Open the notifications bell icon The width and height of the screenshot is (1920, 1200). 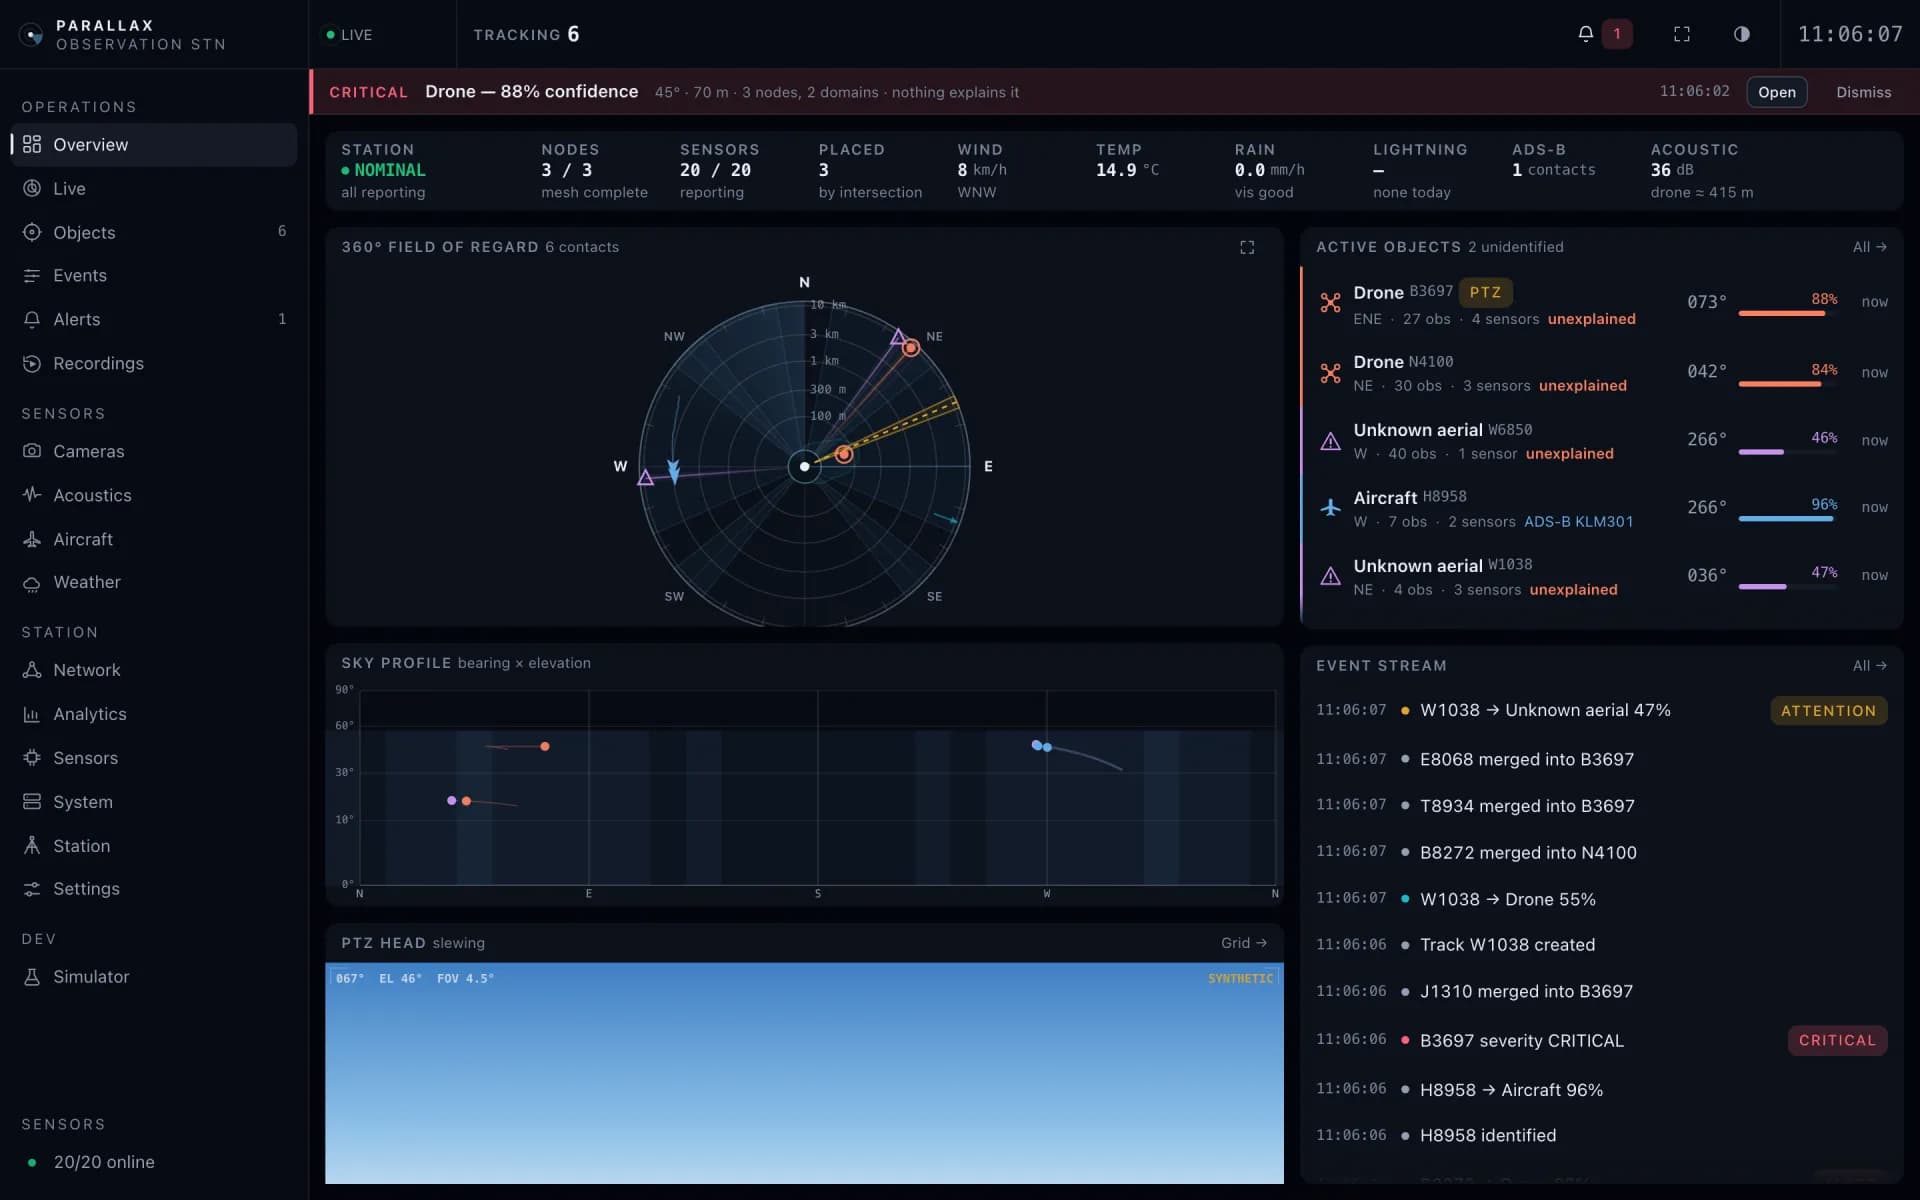[x=1585, y=34]
